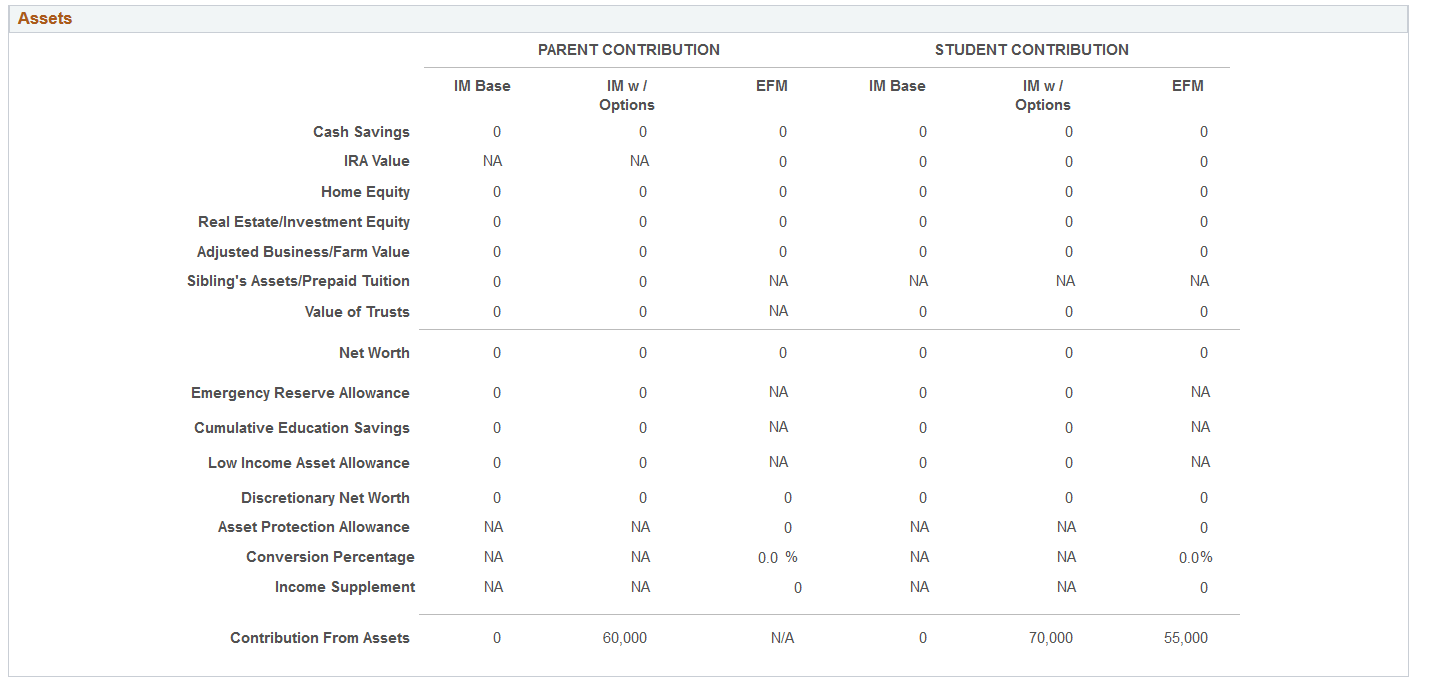Select the Value of Trusts row label

[357, 311]
